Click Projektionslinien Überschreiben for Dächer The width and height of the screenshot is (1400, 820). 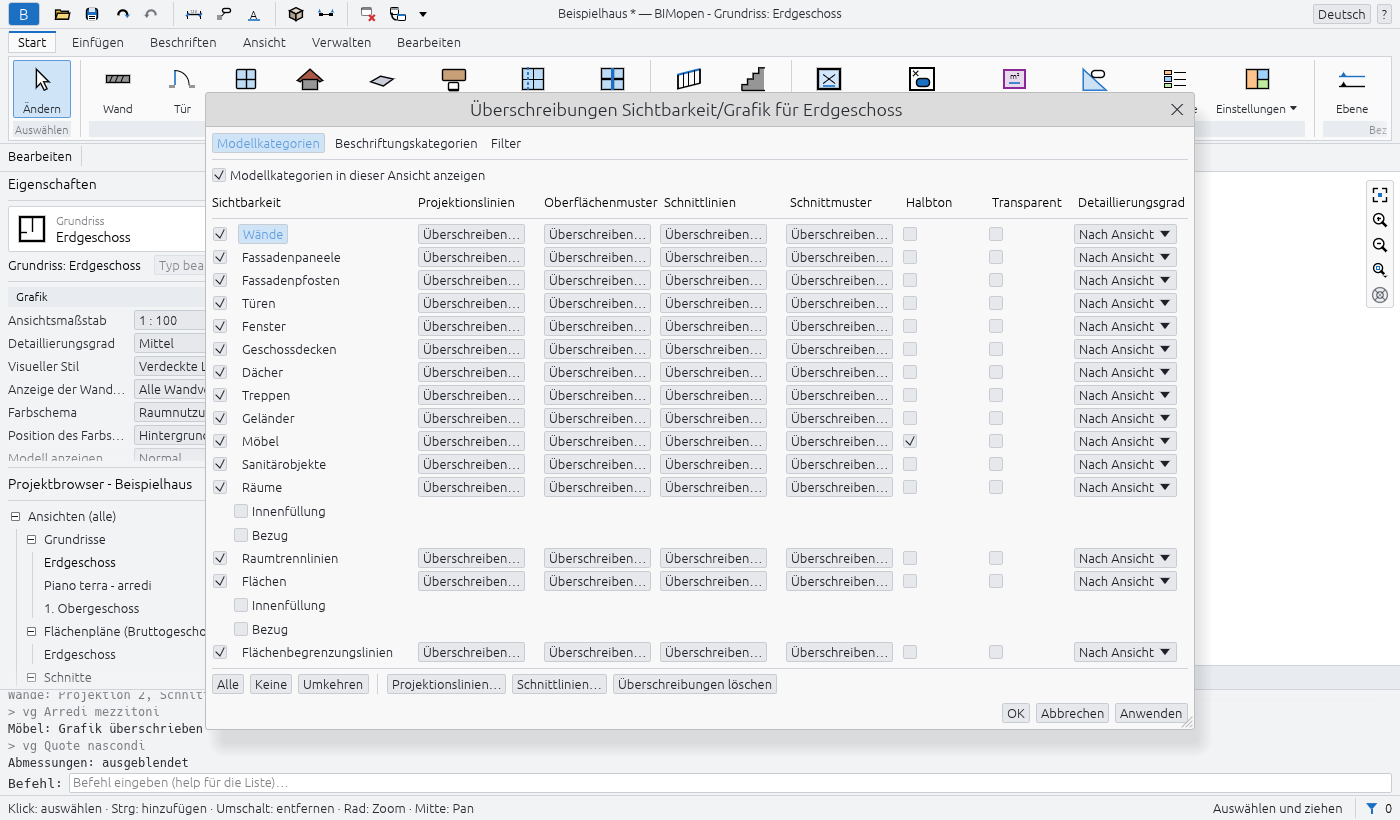pyautogui.click(x=471, y=372)
